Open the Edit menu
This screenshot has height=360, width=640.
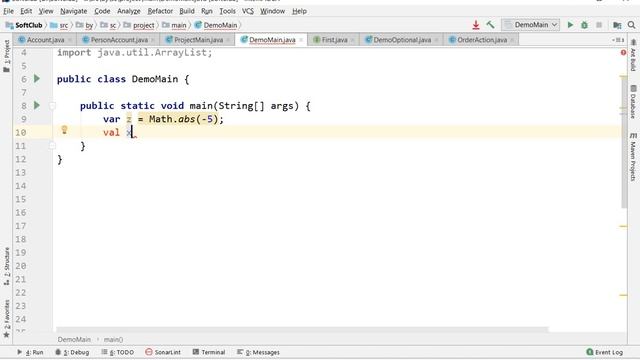pyautogui.click(x=26, y=11)
